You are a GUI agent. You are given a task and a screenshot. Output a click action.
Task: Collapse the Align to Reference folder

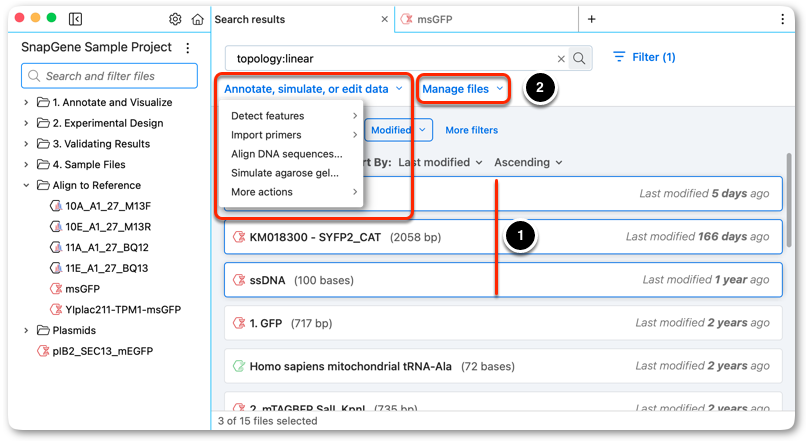pyautogui.click(x=26, y=185)
